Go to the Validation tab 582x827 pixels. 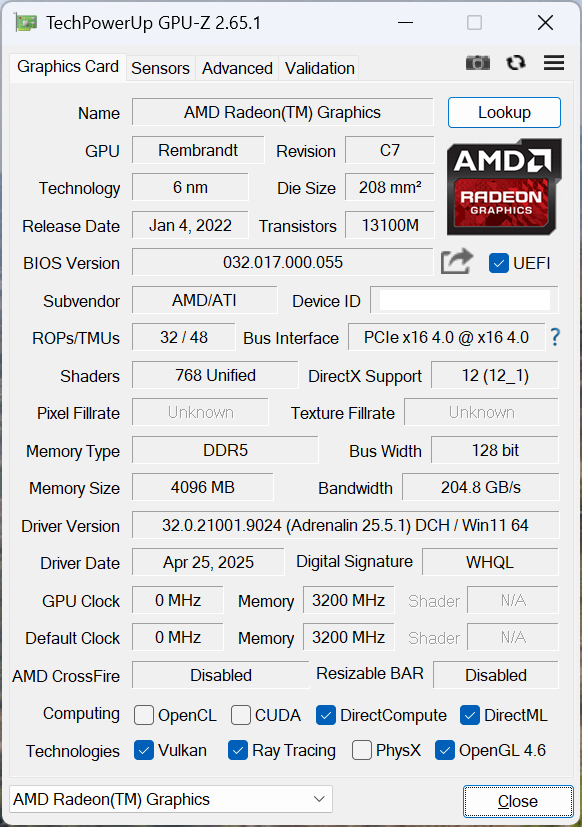click(319, 68)
